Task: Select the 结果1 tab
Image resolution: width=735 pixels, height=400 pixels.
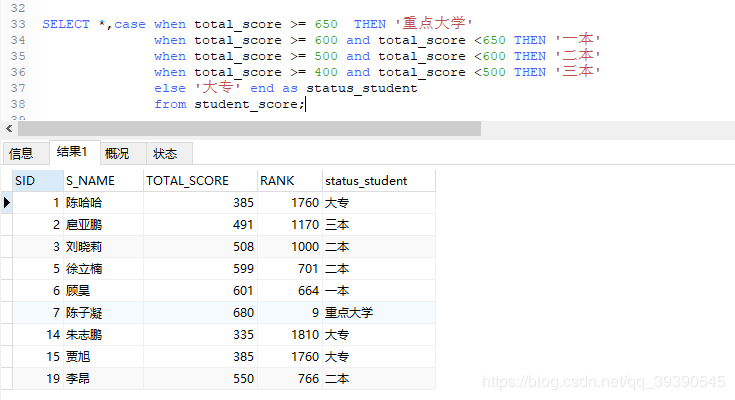Action: coord(74,152)
